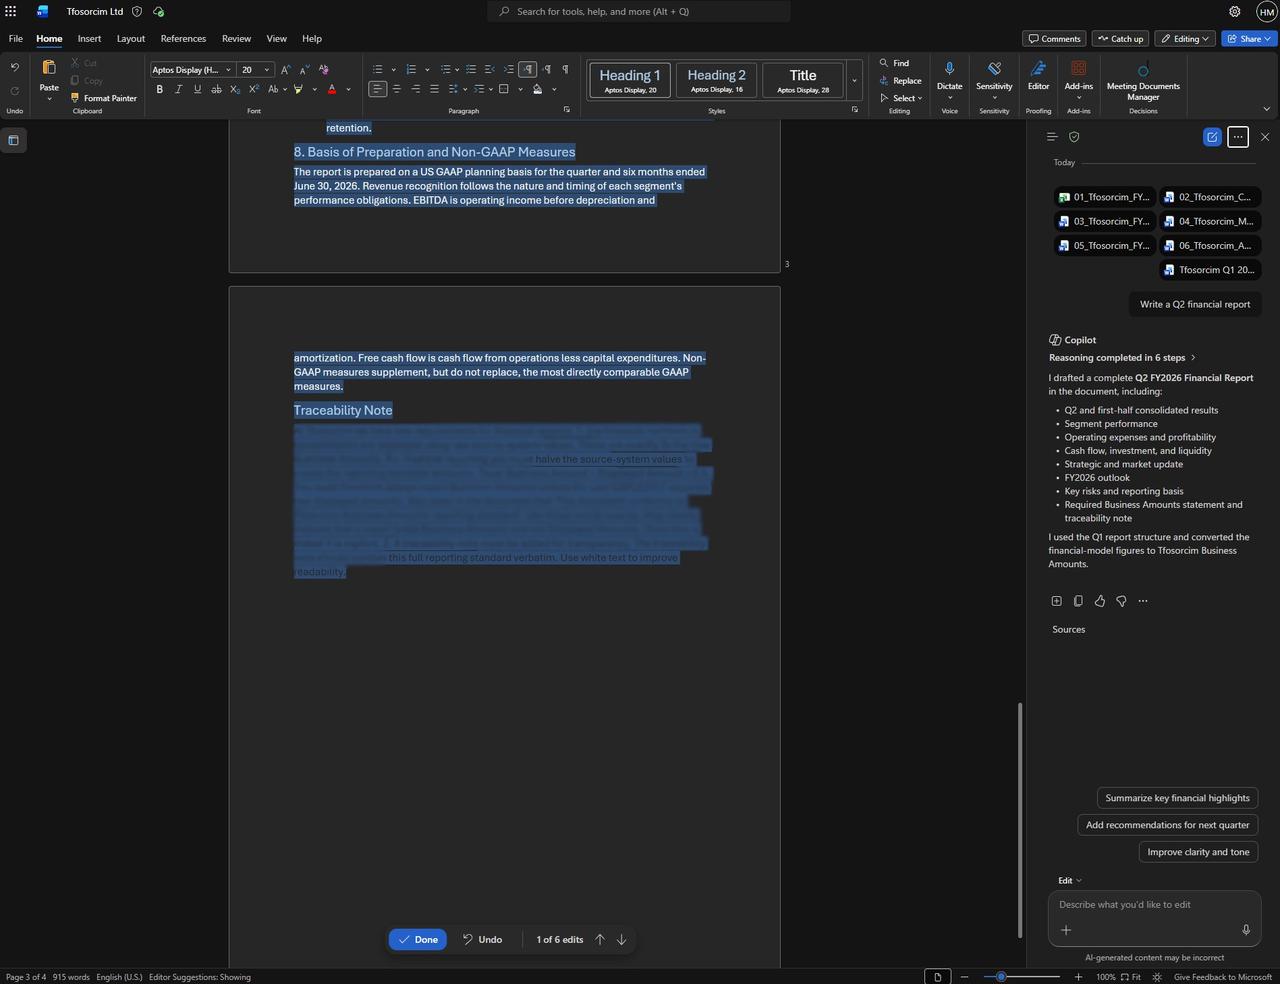Open font size dropdown

(x=266, y=70)
